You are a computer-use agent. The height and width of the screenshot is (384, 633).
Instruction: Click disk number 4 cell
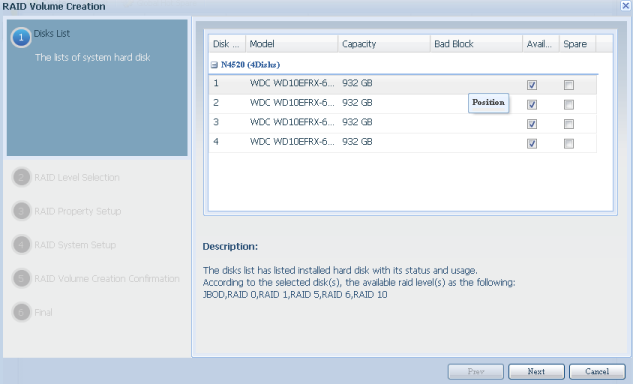click(216, 142)
